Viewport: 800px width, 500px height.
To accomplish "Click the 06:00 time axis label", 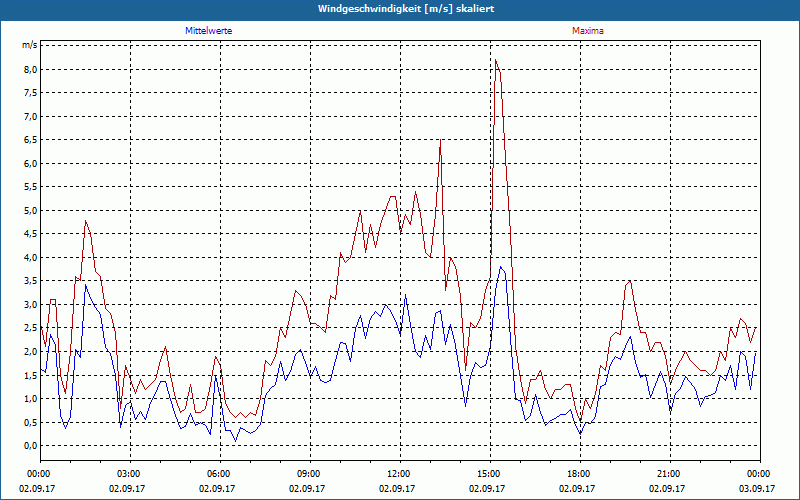I will click(218, 474).
